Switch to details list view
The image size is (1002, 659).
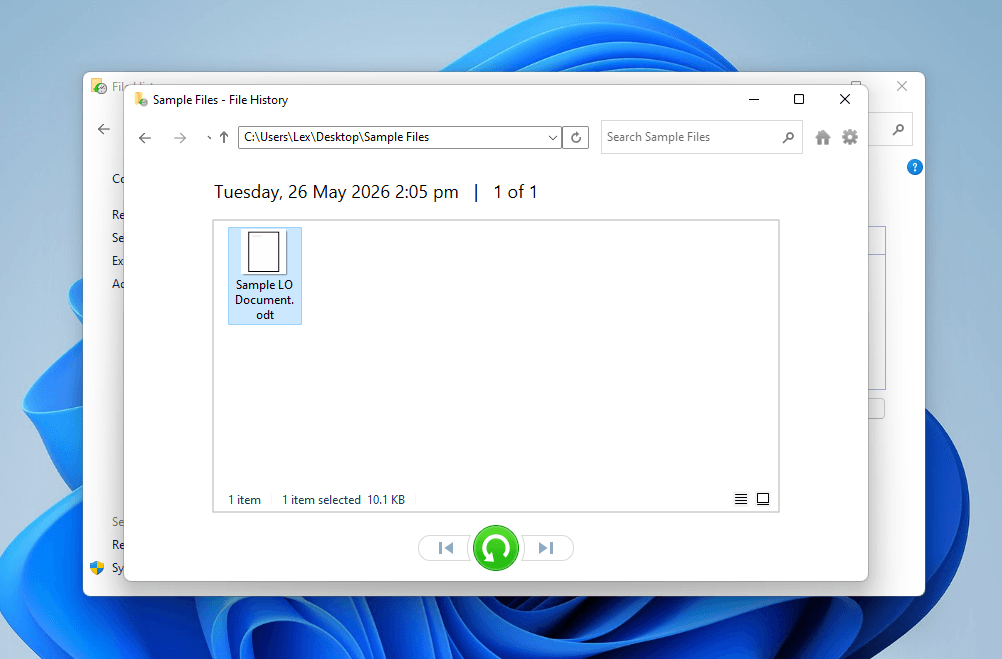(741, 499)
